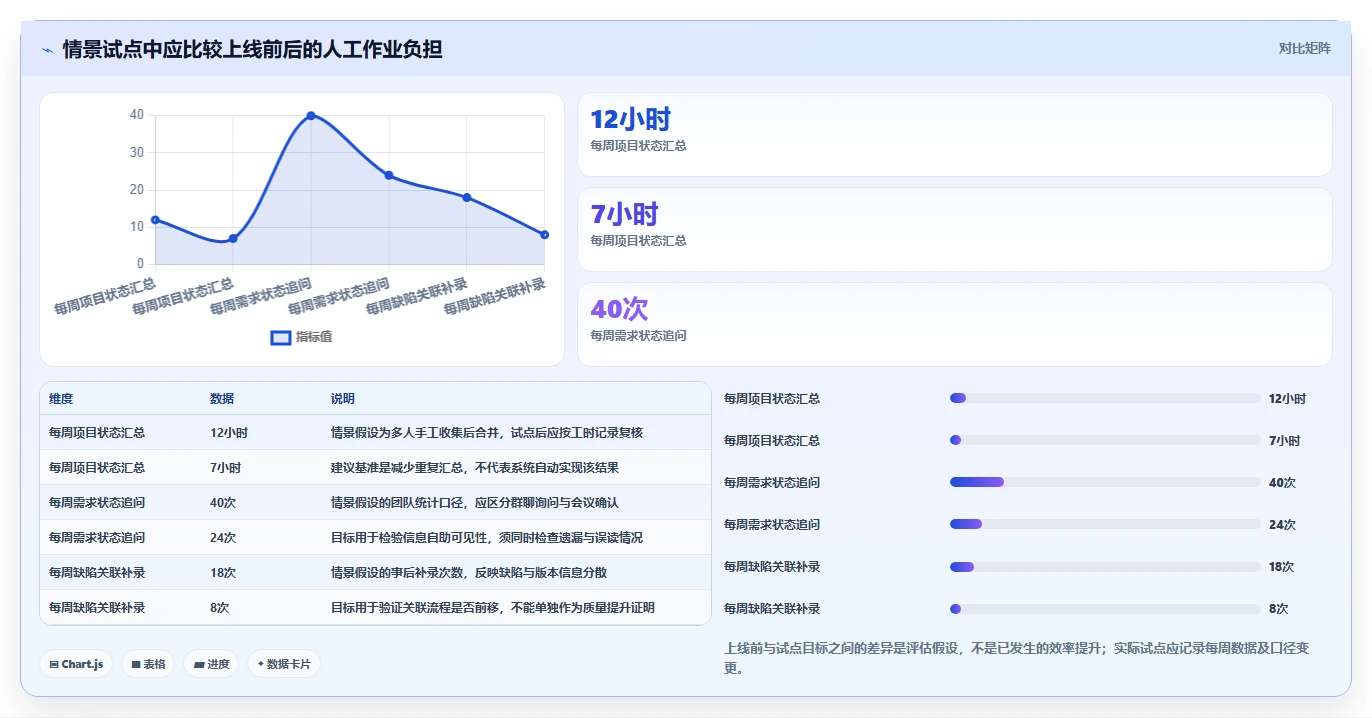Click the progress bar labeled 40次

click(1105, 482)
